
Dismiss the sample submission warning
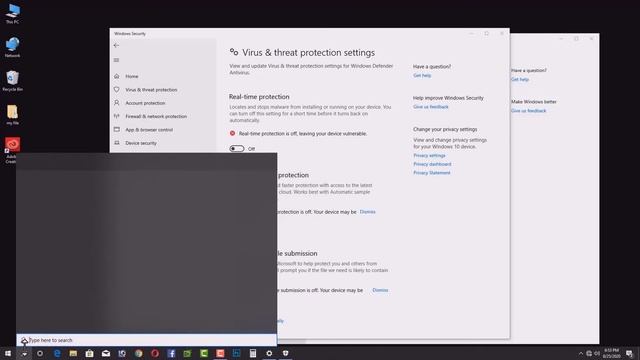pos(380,290)
